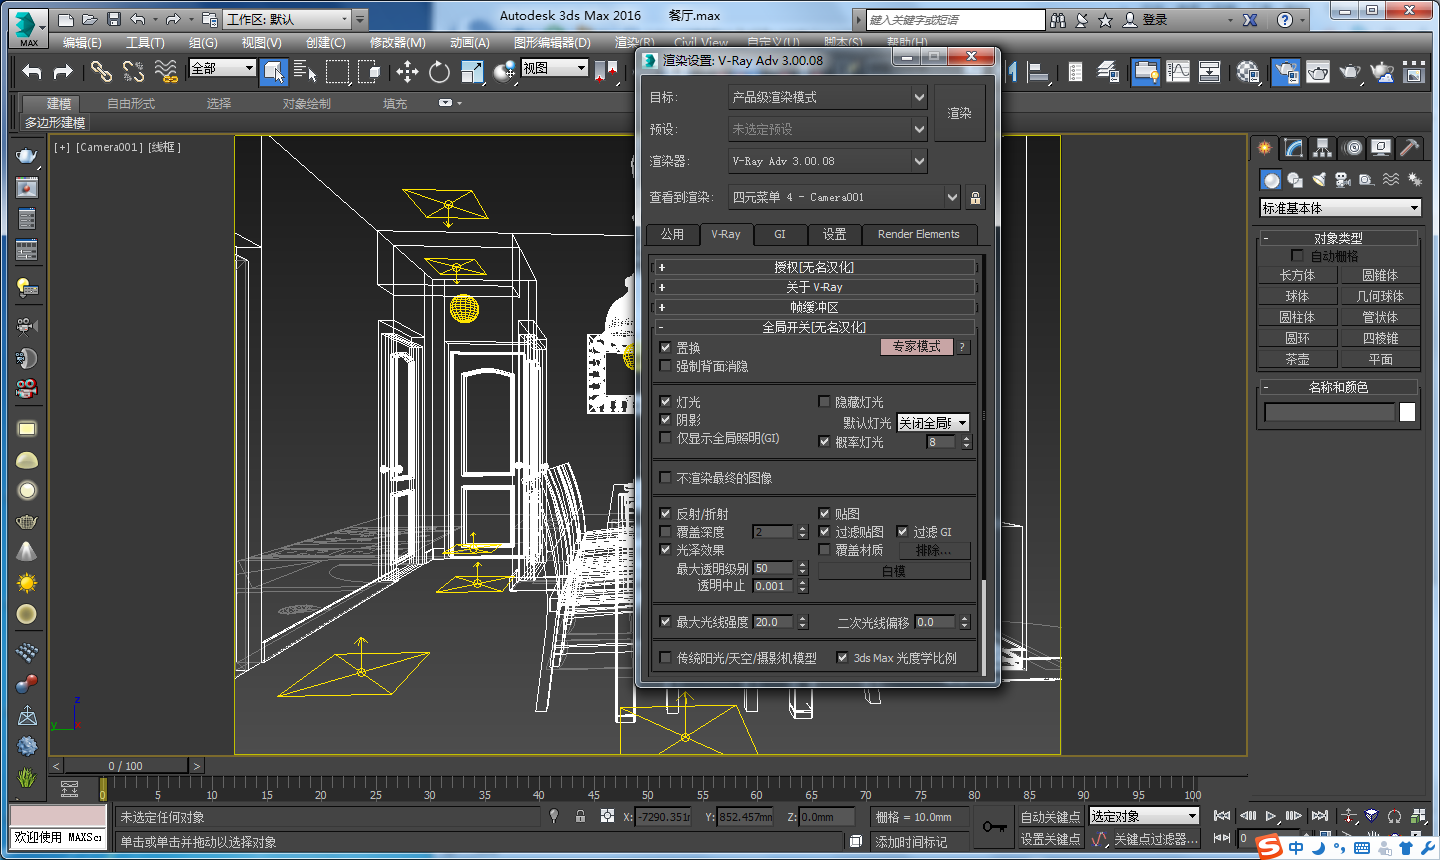
Task: Click the lock render view icon
Action: 975,197
